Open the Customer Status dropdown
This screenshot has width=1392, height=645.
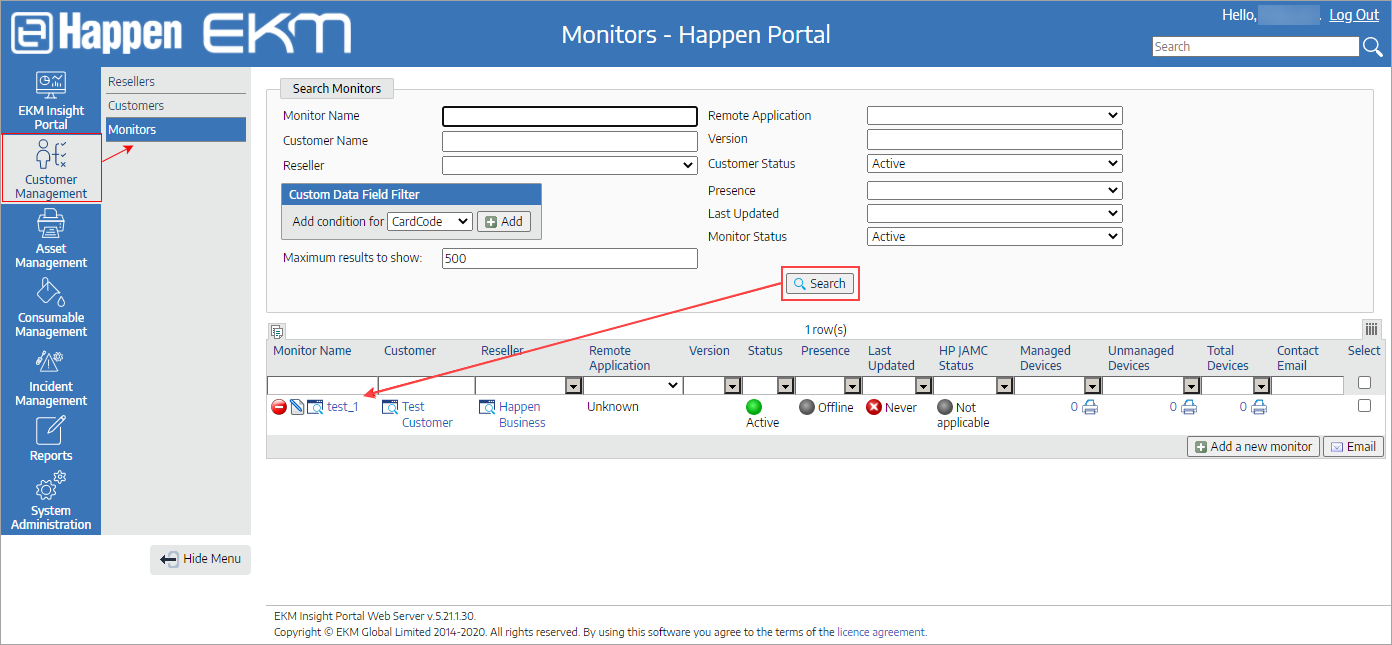click(x=995, y=163)
